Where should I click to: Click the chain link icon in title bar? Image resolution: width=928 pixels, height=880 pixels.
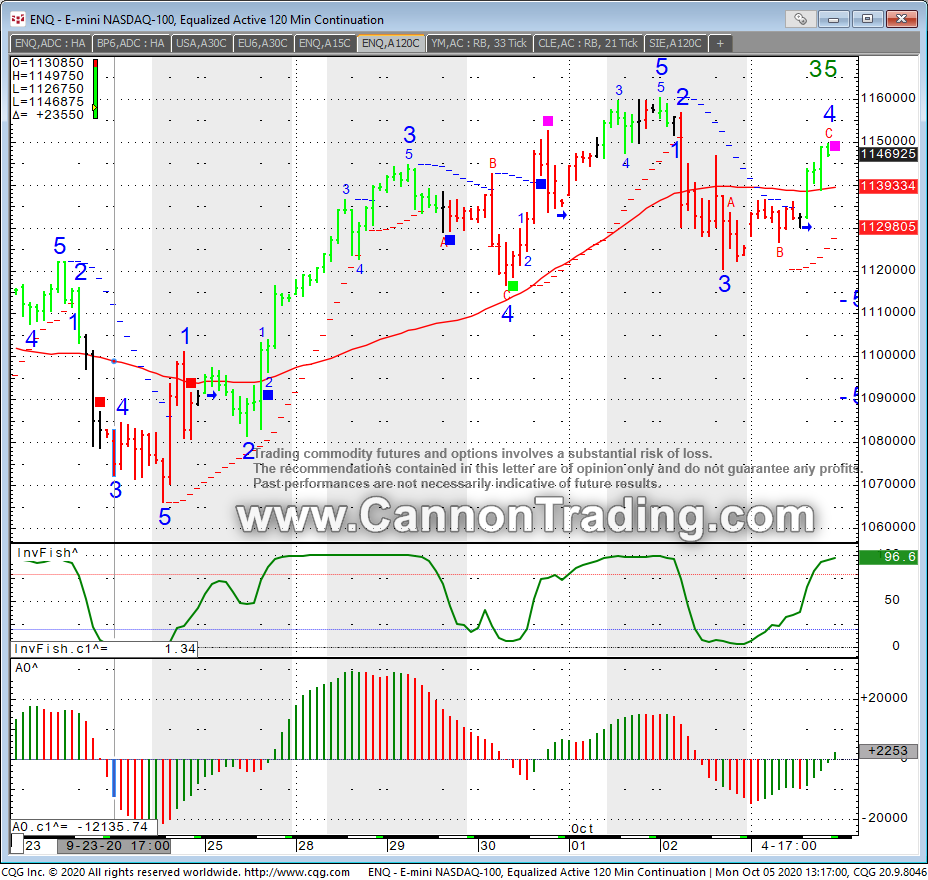800,18
